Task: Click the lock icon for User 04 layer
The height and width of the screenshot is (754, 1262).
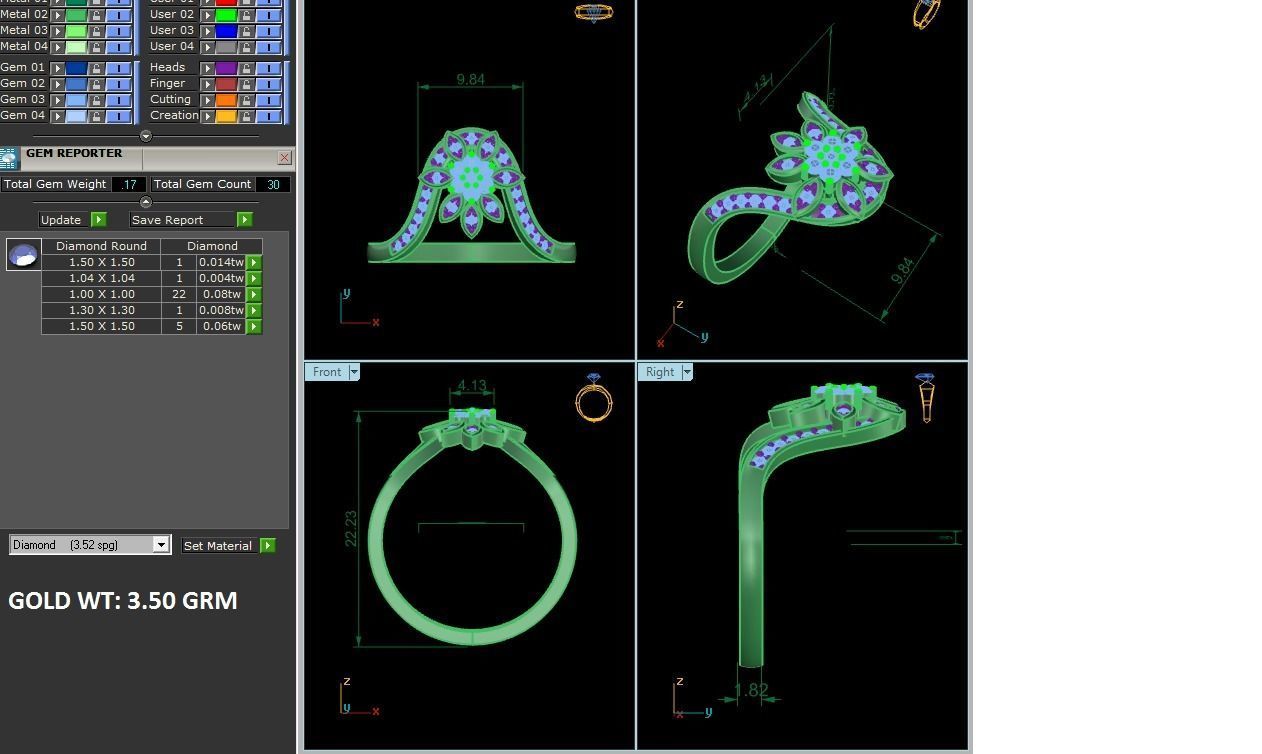Action: click(x=246, y=47)
